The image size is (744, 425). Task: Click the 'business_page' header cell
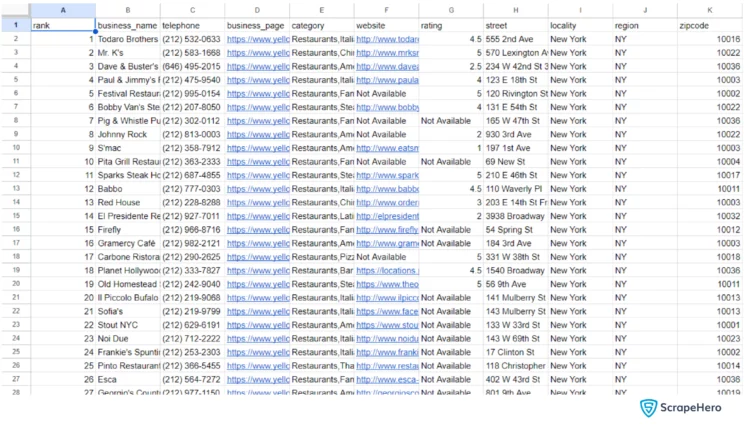point(257,26)
